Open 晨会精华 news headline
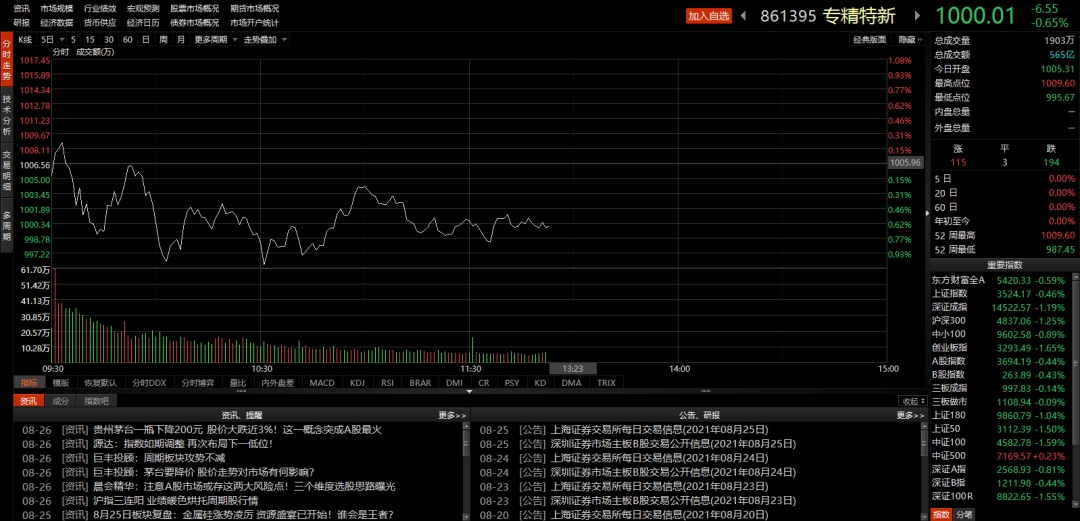 (x=244, y=487)
